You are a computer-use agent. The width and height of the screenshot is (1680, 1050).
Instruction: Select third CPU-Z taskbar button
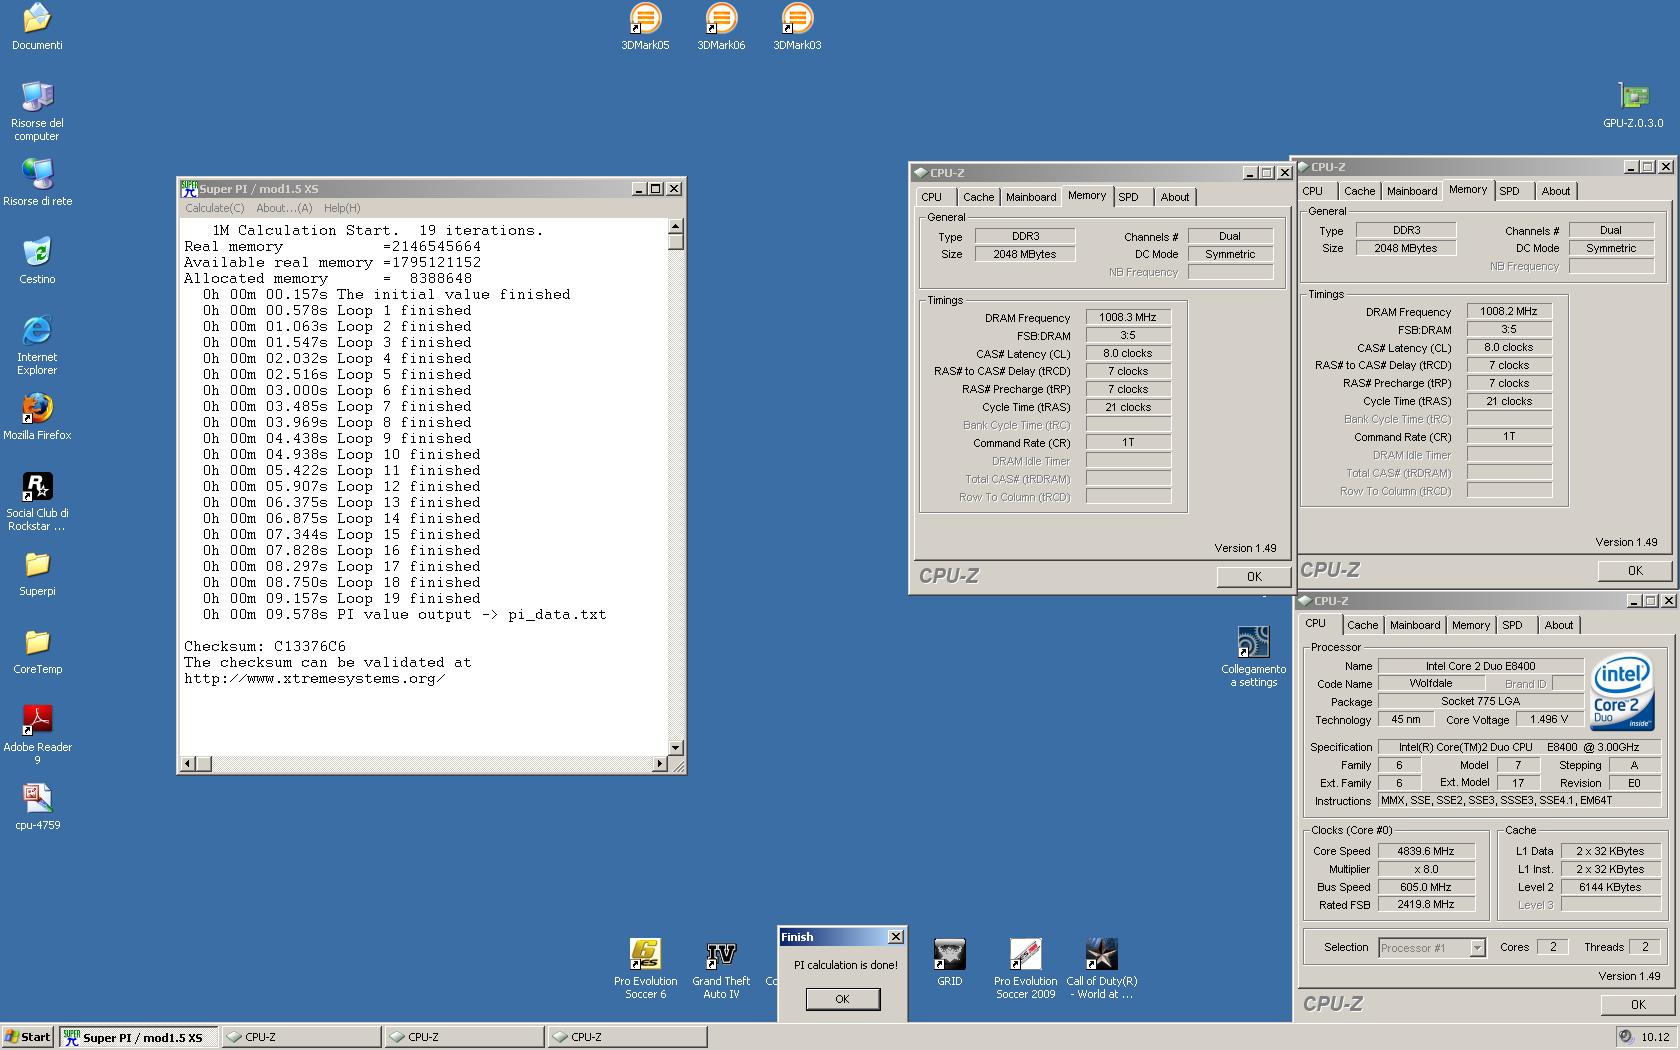[x=627, y=1037]
